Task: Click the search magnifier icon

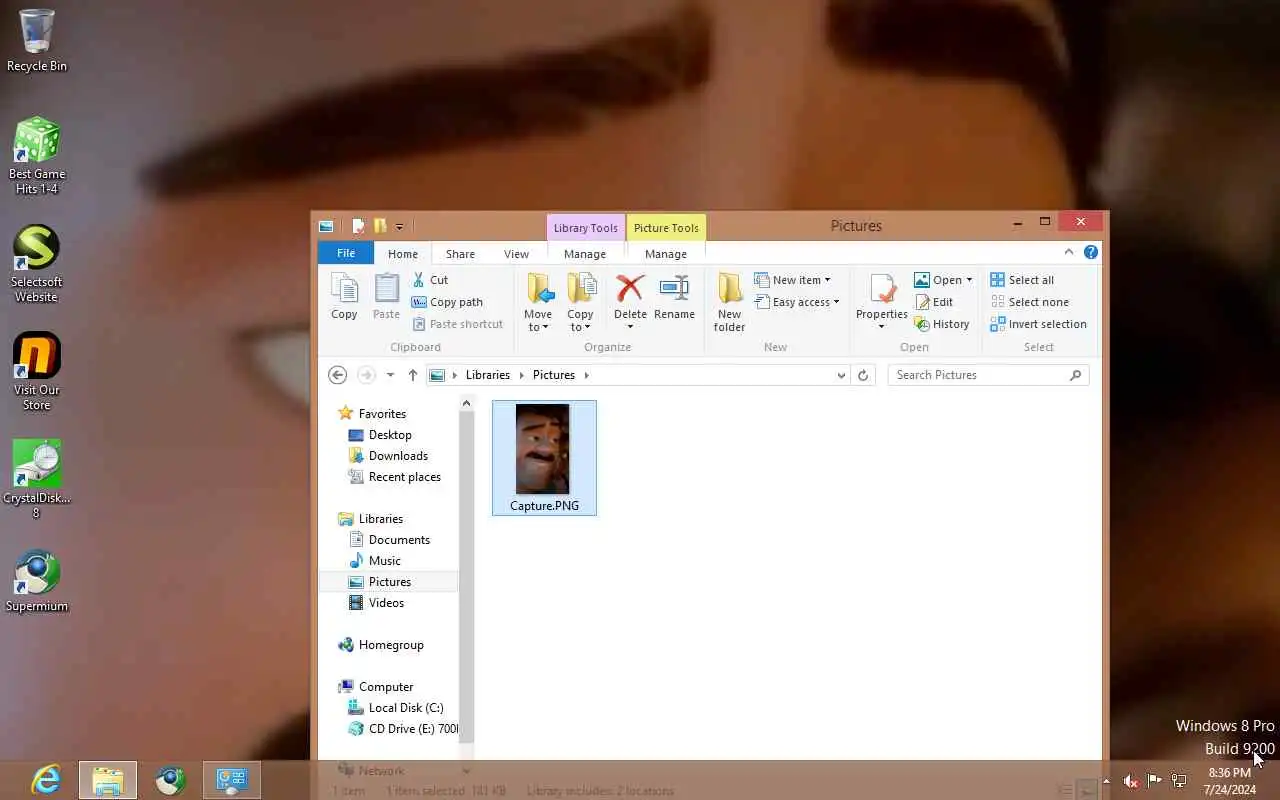Action: click(1075, 375)
